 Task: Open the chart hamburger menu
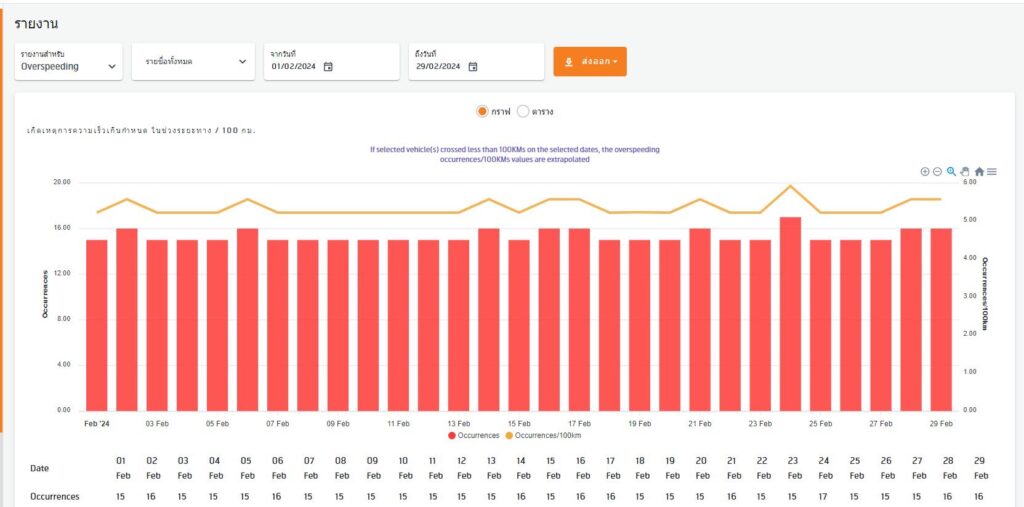click(x=992, y=172)
